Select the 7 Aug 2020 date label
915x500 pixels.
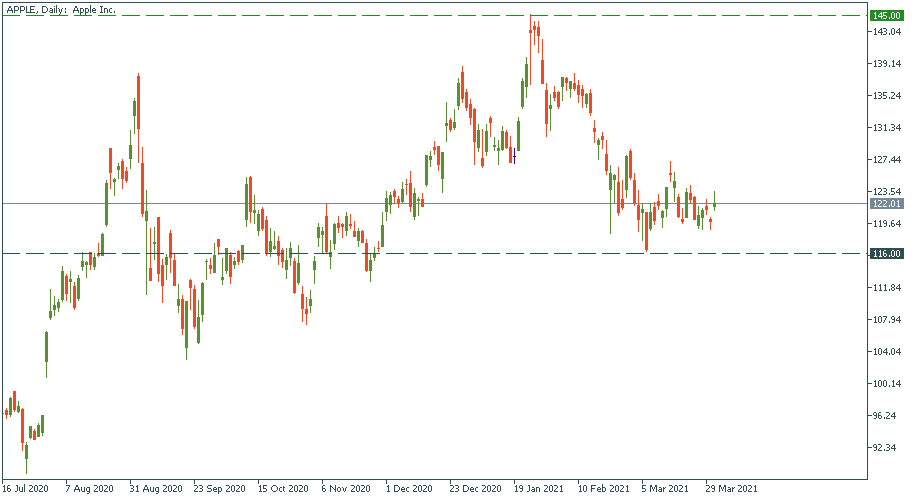pos(90,489)
